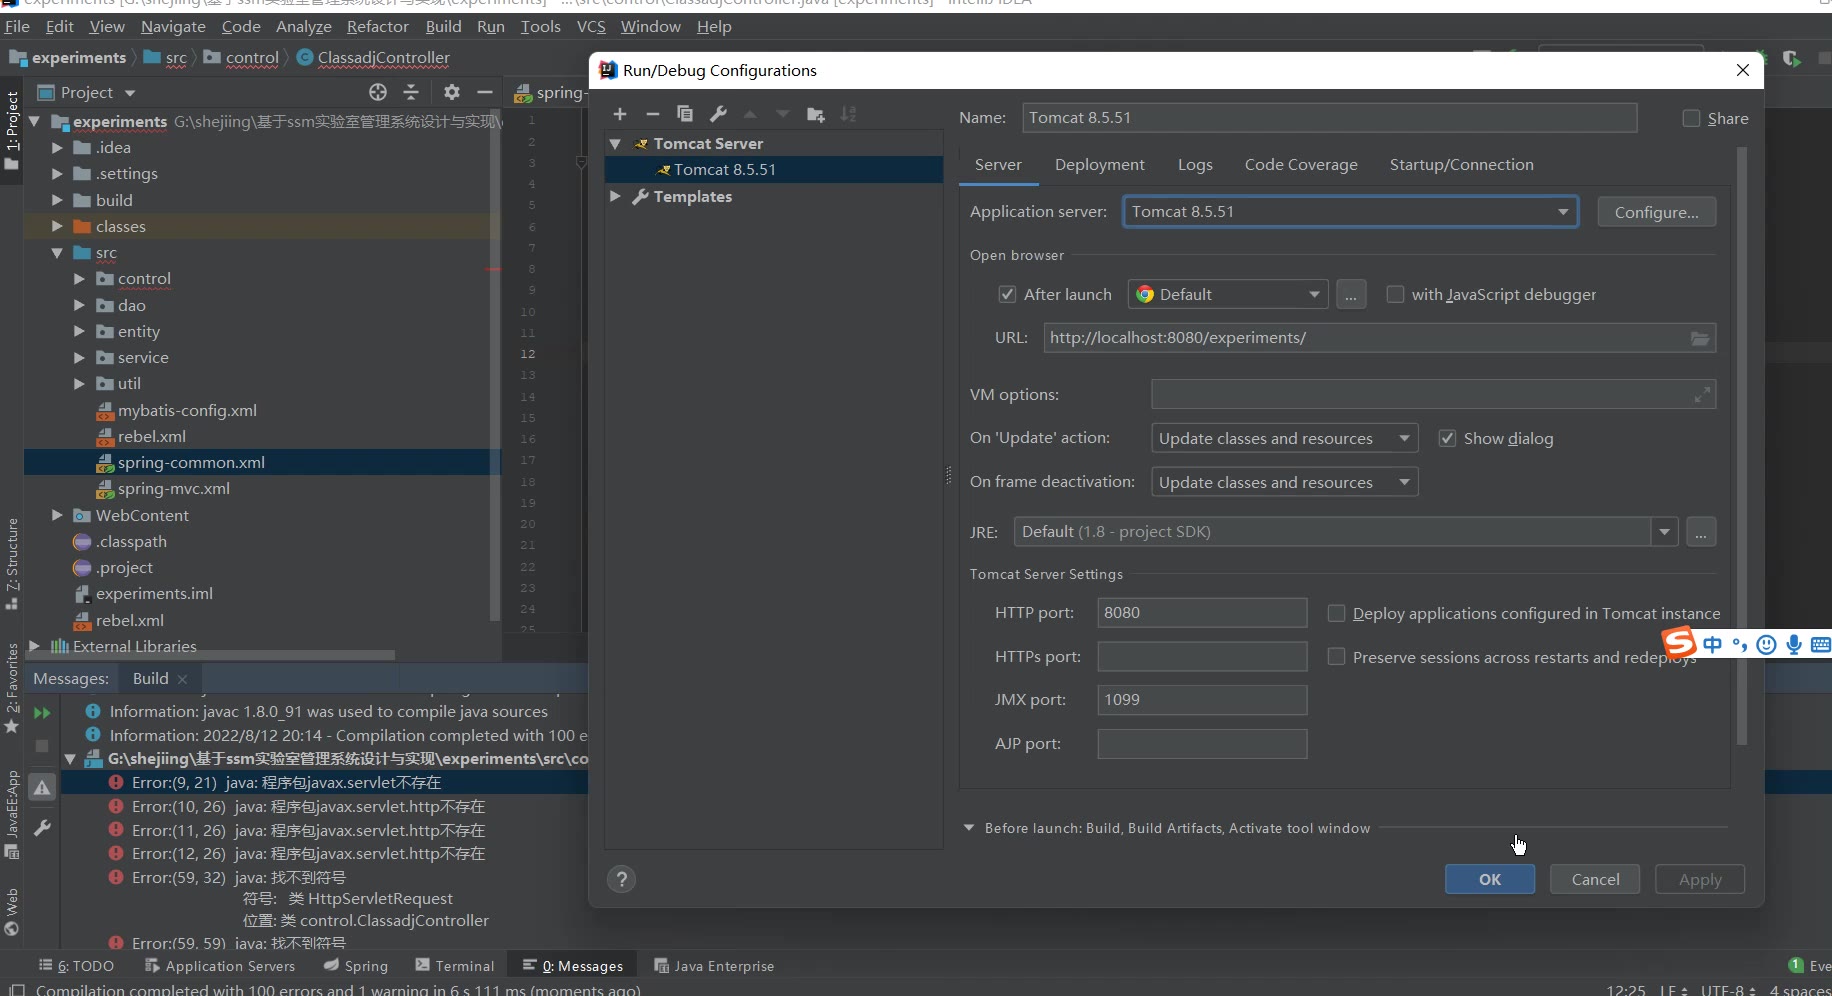Open On 'Update' action dropdown

(x=1285, y=438)
